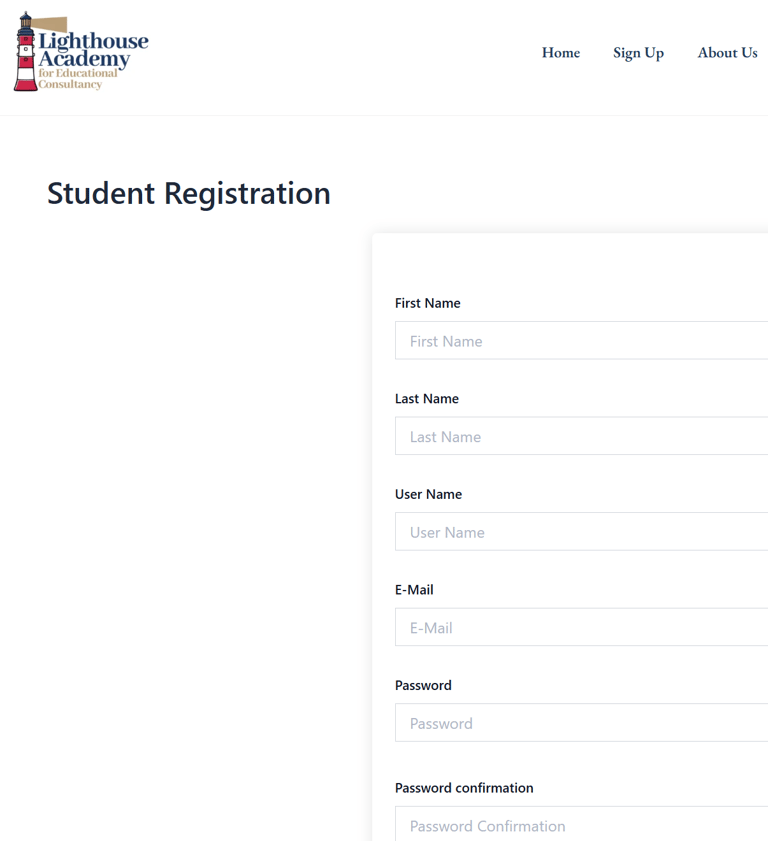Focus the Password Confirmation input field
This screenshot has width=768, height=841.
581,824
